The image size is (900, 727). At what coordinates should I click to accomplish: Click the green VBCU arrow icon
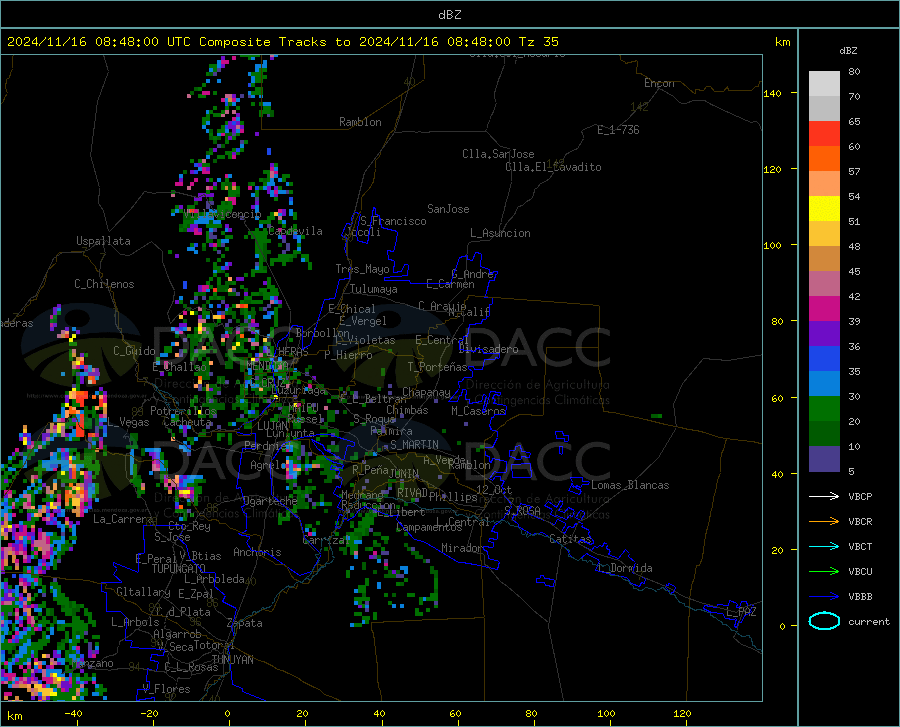coord(824,572)
